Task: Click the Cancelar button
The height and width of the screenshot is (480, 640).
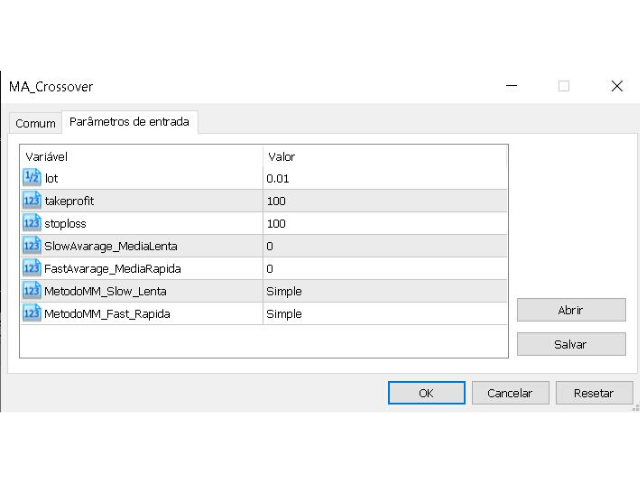Action: pos(510,393)
